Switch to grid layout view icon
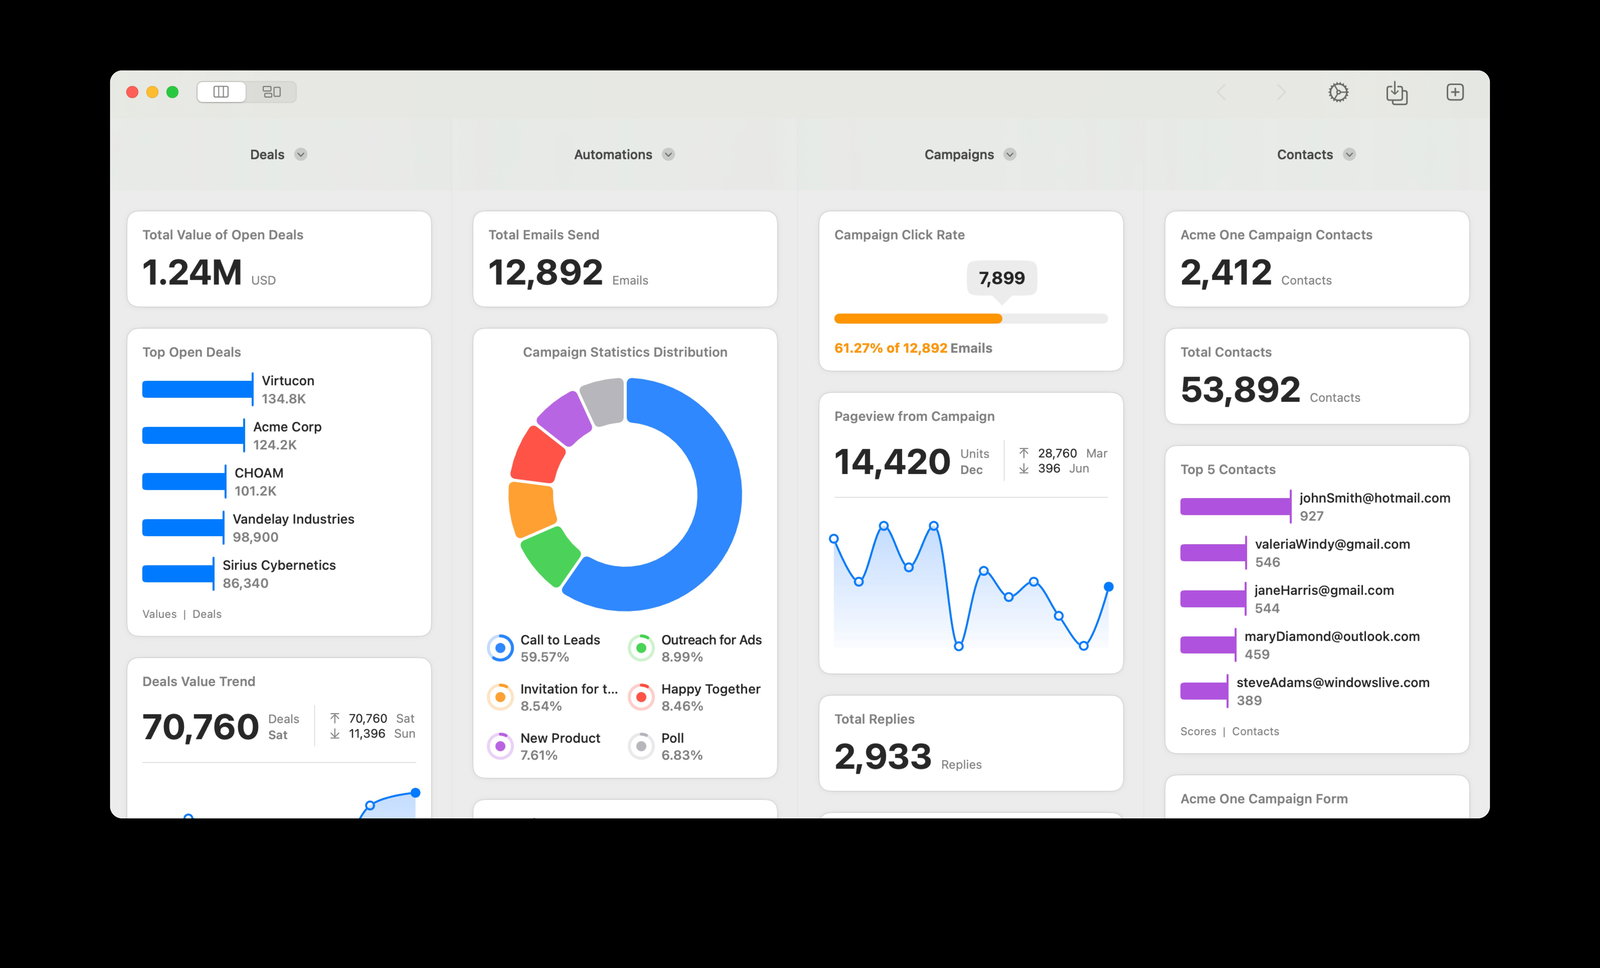This screenshot has height=968, width=1600. (x=271, y=91)
